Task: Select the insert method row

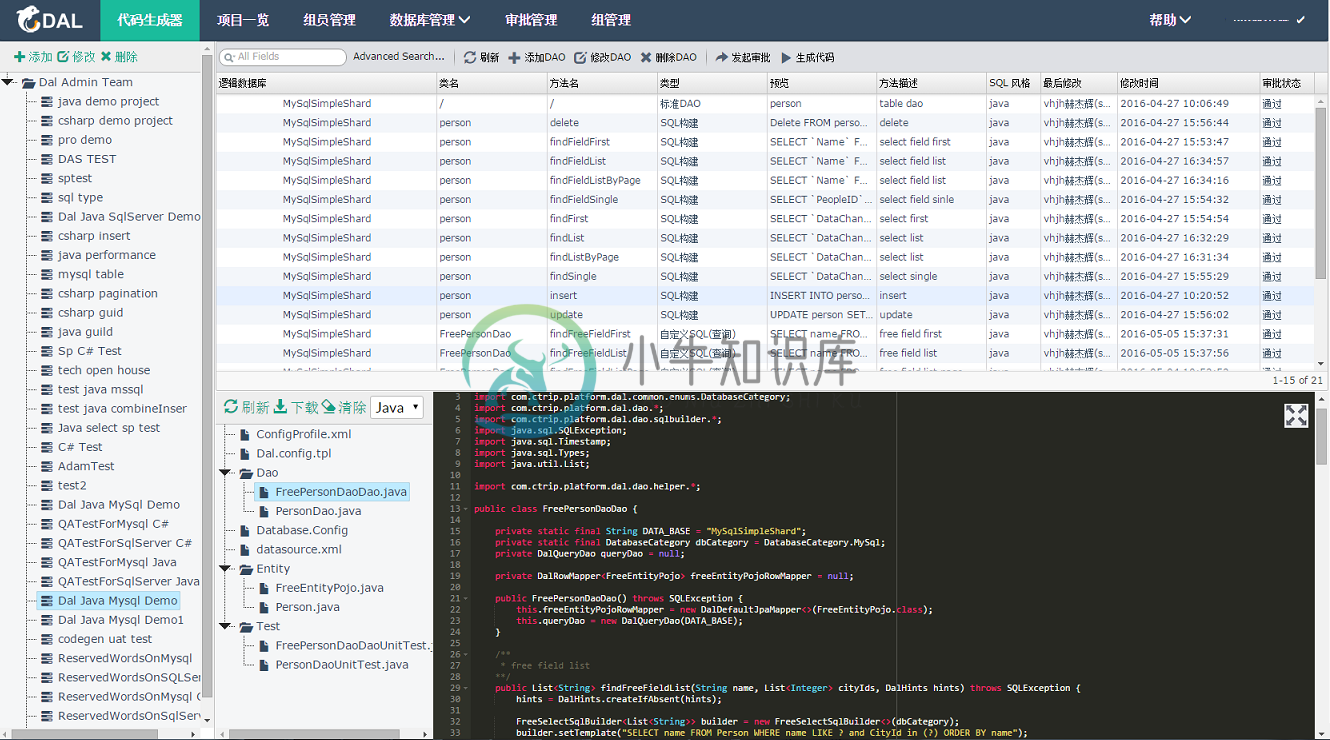Action: point(765,296)
